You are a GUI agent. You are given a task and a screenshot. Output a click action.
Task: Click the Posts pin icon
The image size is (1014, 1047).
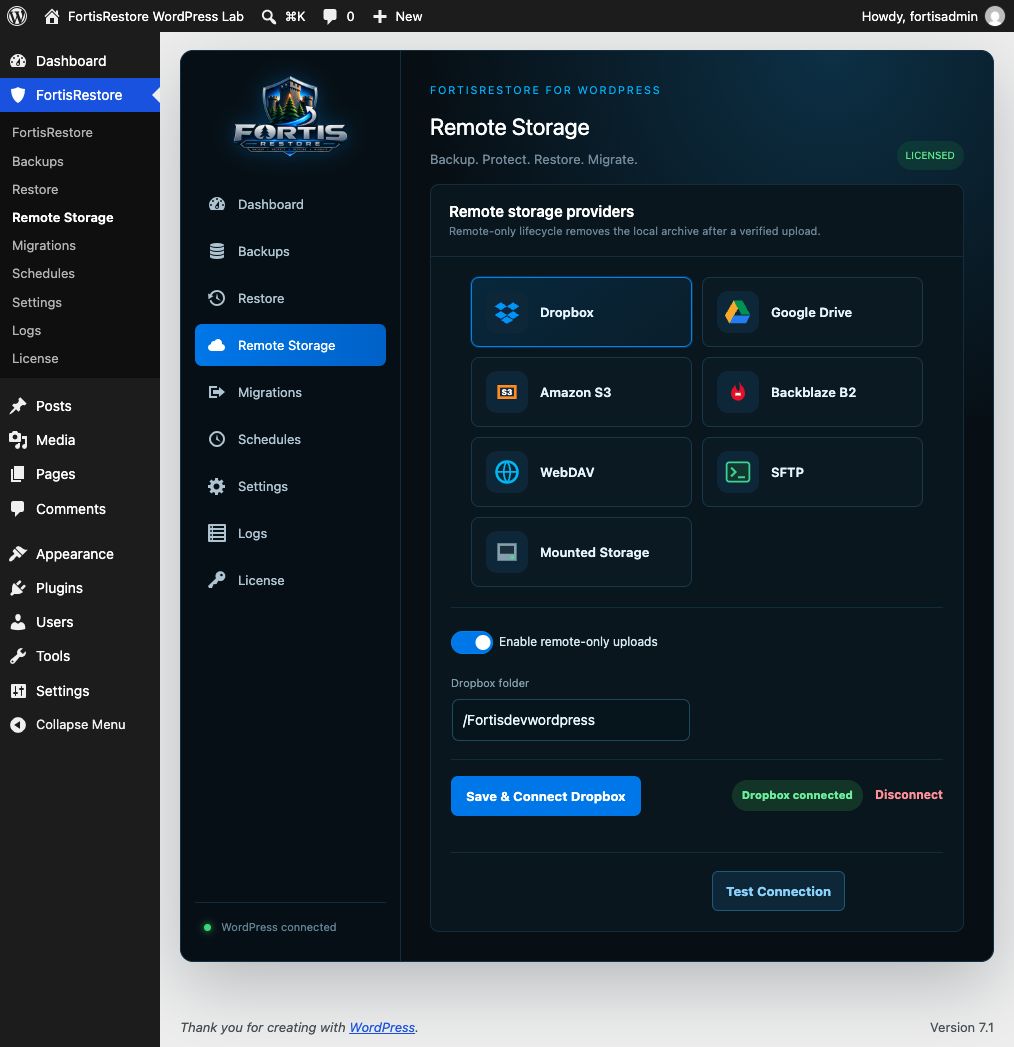pyautogui.click(x=18, y=406)
